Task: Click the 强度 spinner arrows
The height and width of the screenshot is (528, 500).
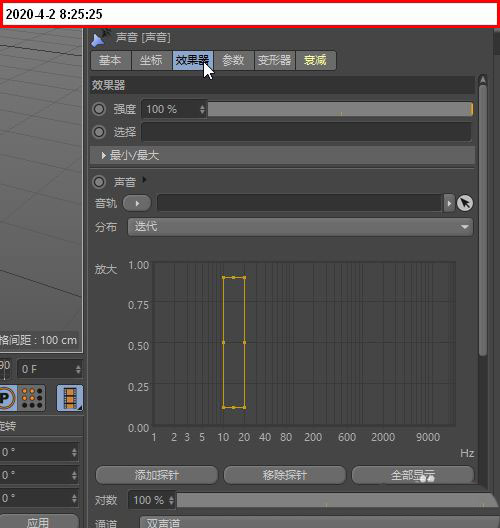Action: point(202,109)
